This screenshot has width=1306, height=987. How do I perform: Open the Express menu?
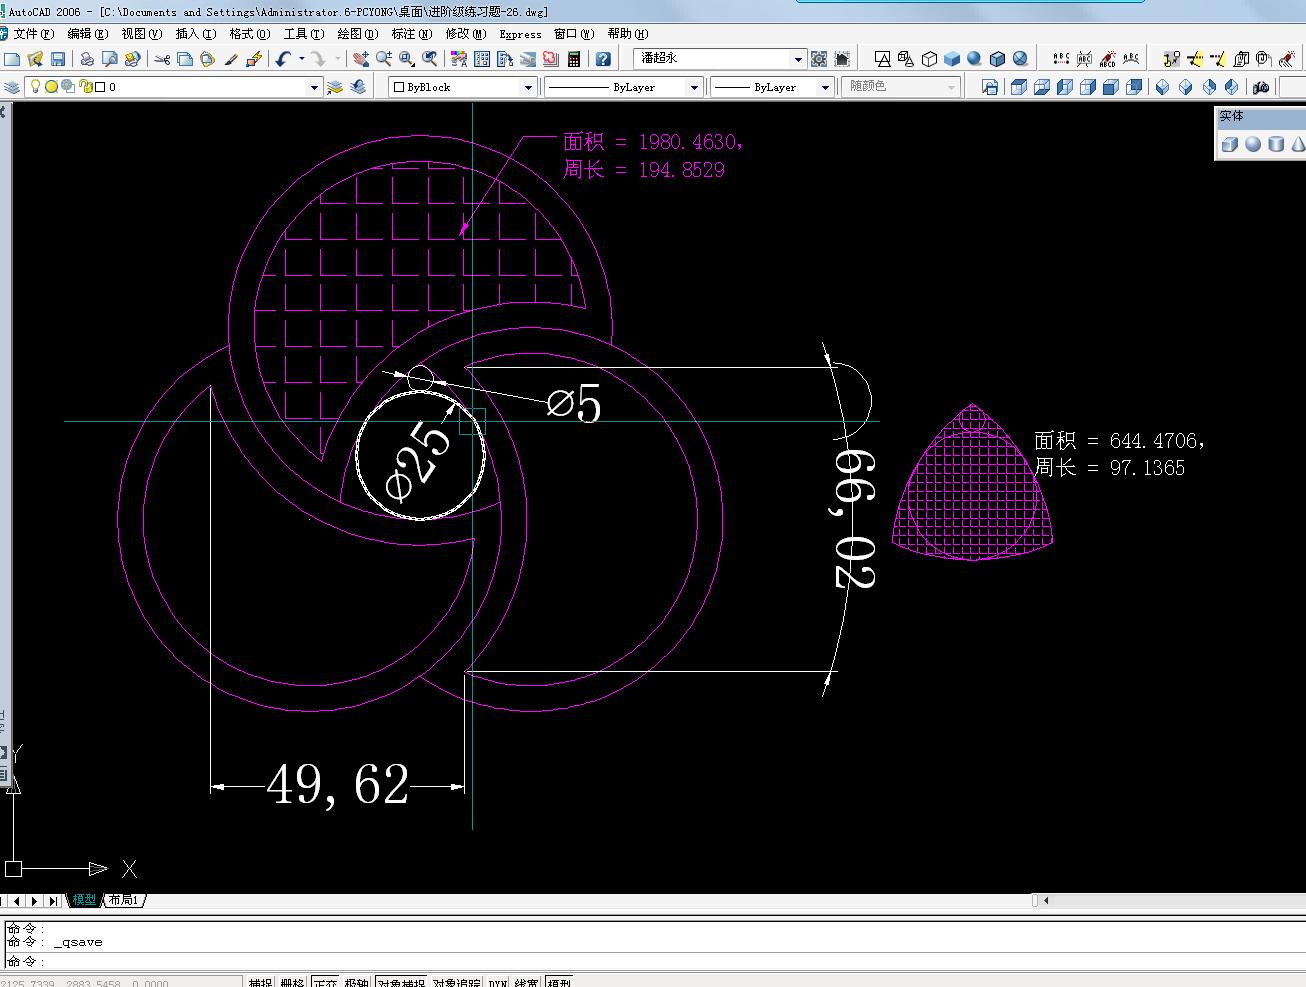pos(520,34)
